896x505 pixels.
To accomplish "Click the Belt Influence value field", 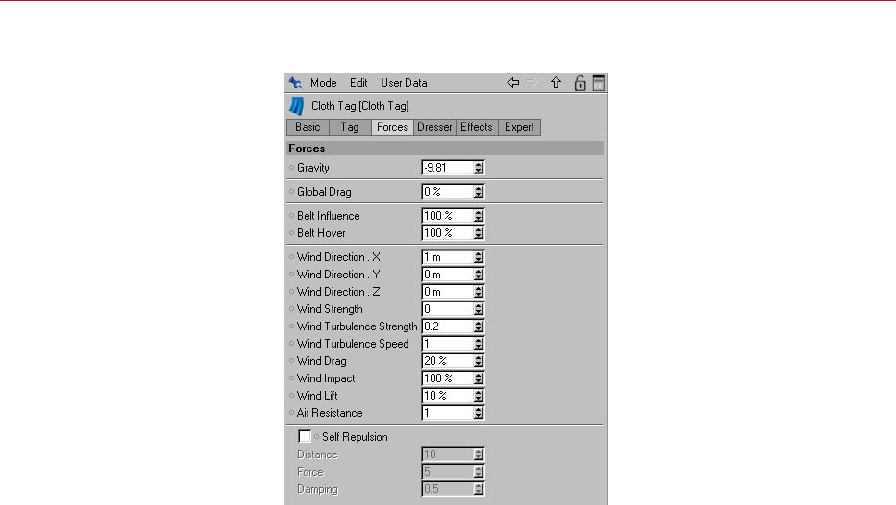I will 447,216.
